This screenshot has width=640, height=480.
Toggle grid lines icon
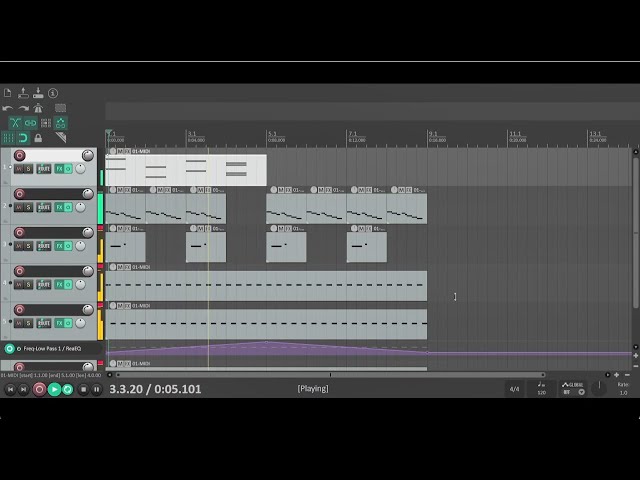(8, 138)
